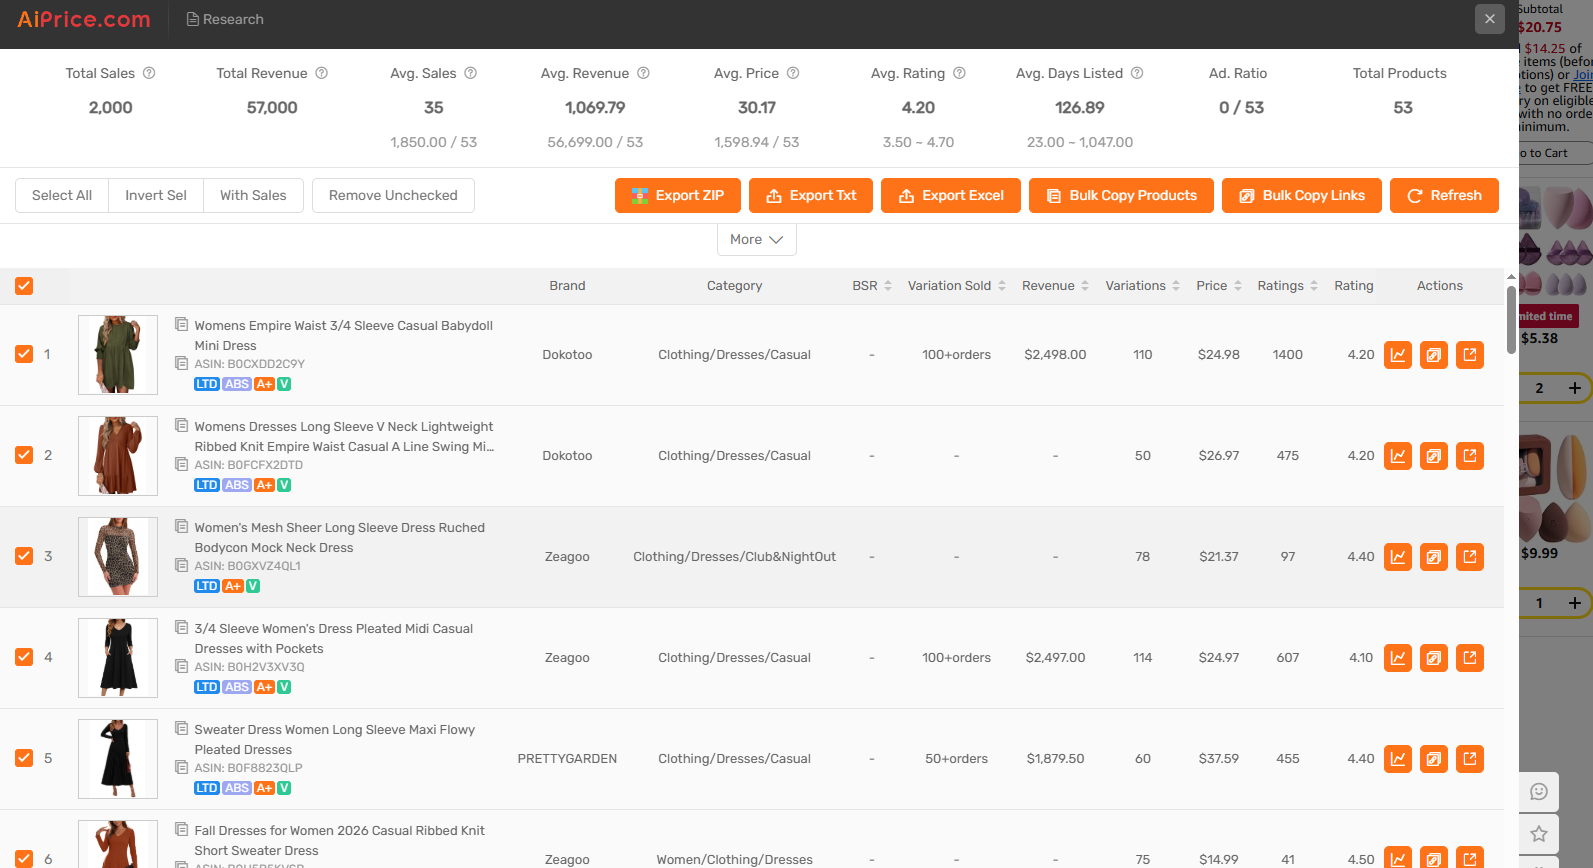Viewport: 1593px width, 868px height.
Task: Toggle the checkbox for row 3
Action: tap(24, 556)
